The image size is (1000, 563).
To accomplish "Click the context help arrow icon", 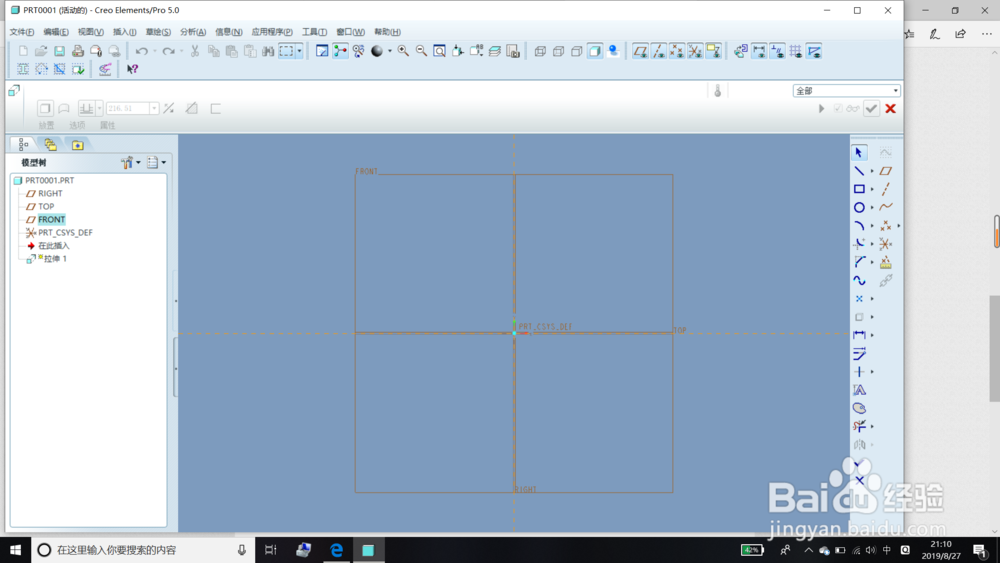I will 132,69.
